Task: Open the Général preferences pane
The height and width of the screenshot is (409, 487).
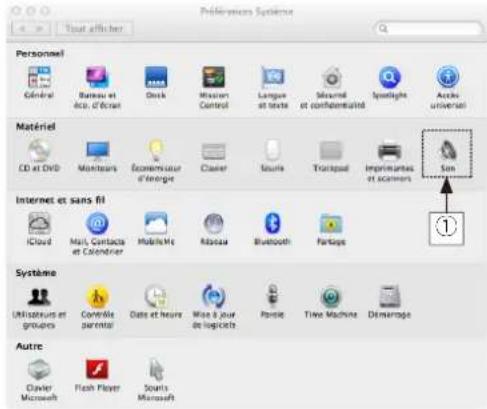Action: click(39, 82)
